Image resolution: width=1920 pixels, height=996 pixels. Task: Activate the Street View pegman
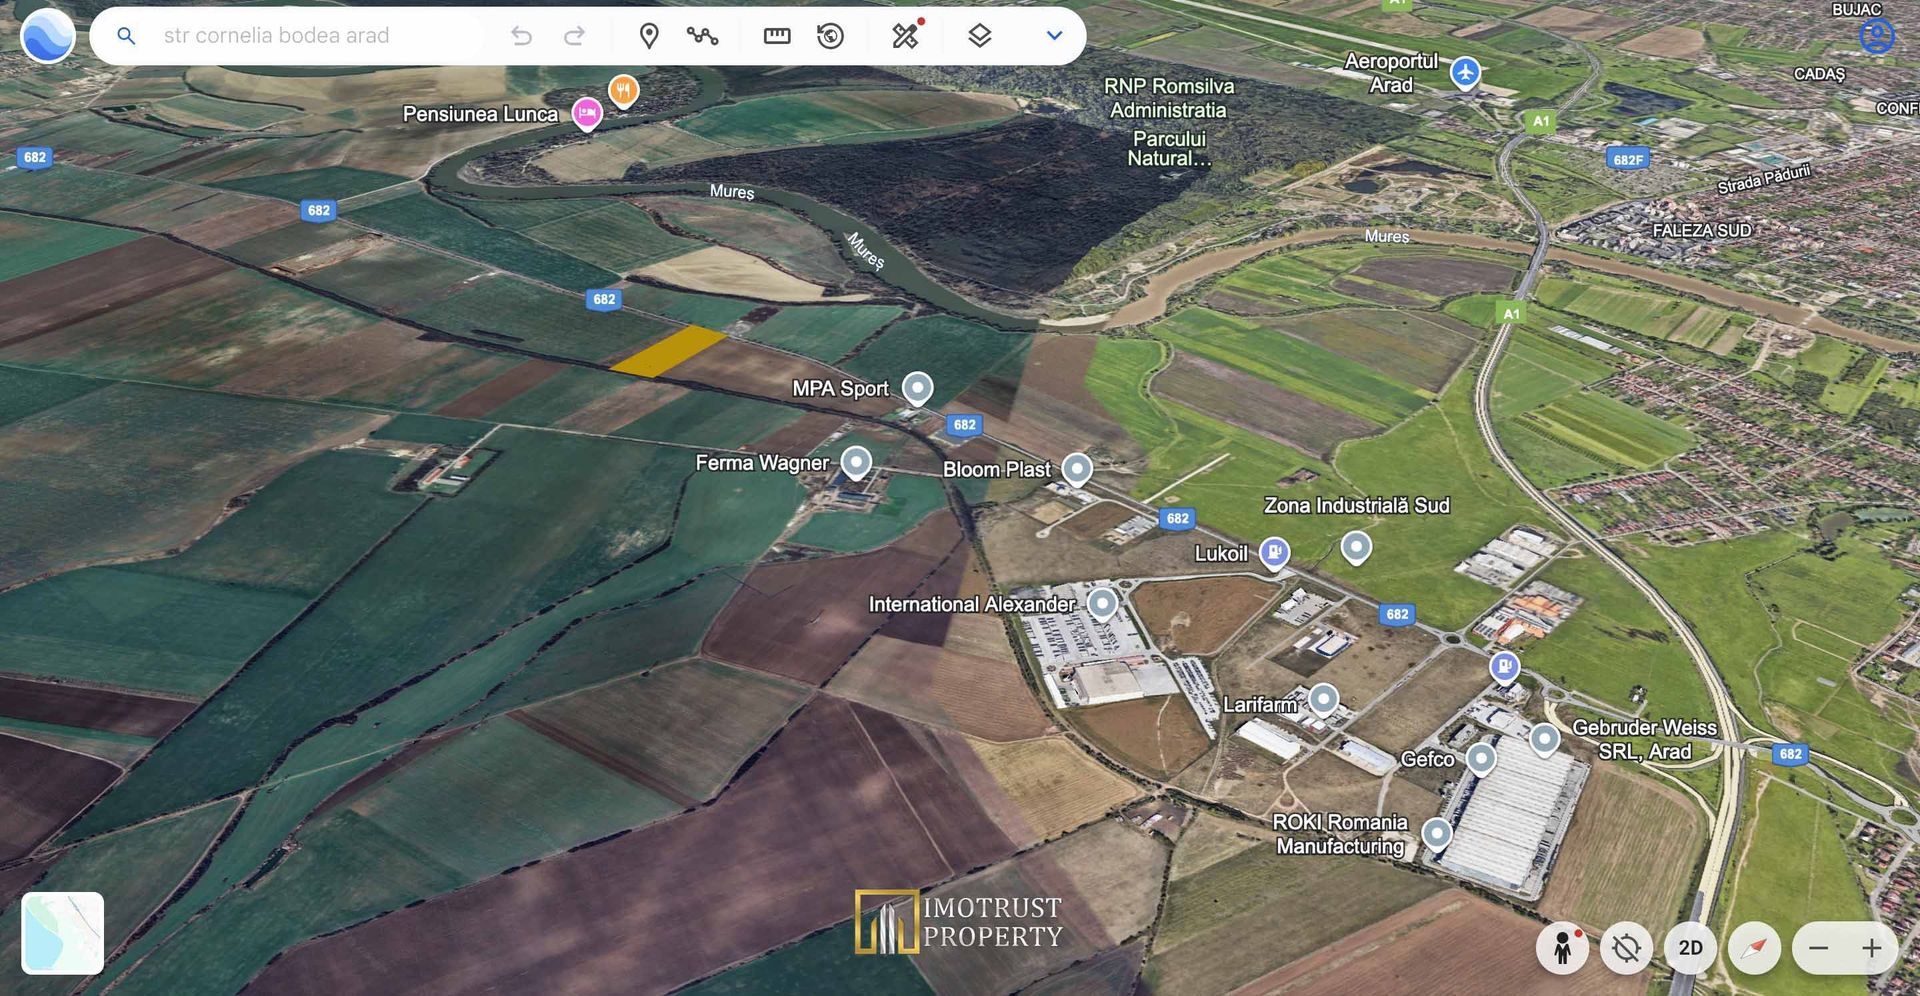[1562, 947]
